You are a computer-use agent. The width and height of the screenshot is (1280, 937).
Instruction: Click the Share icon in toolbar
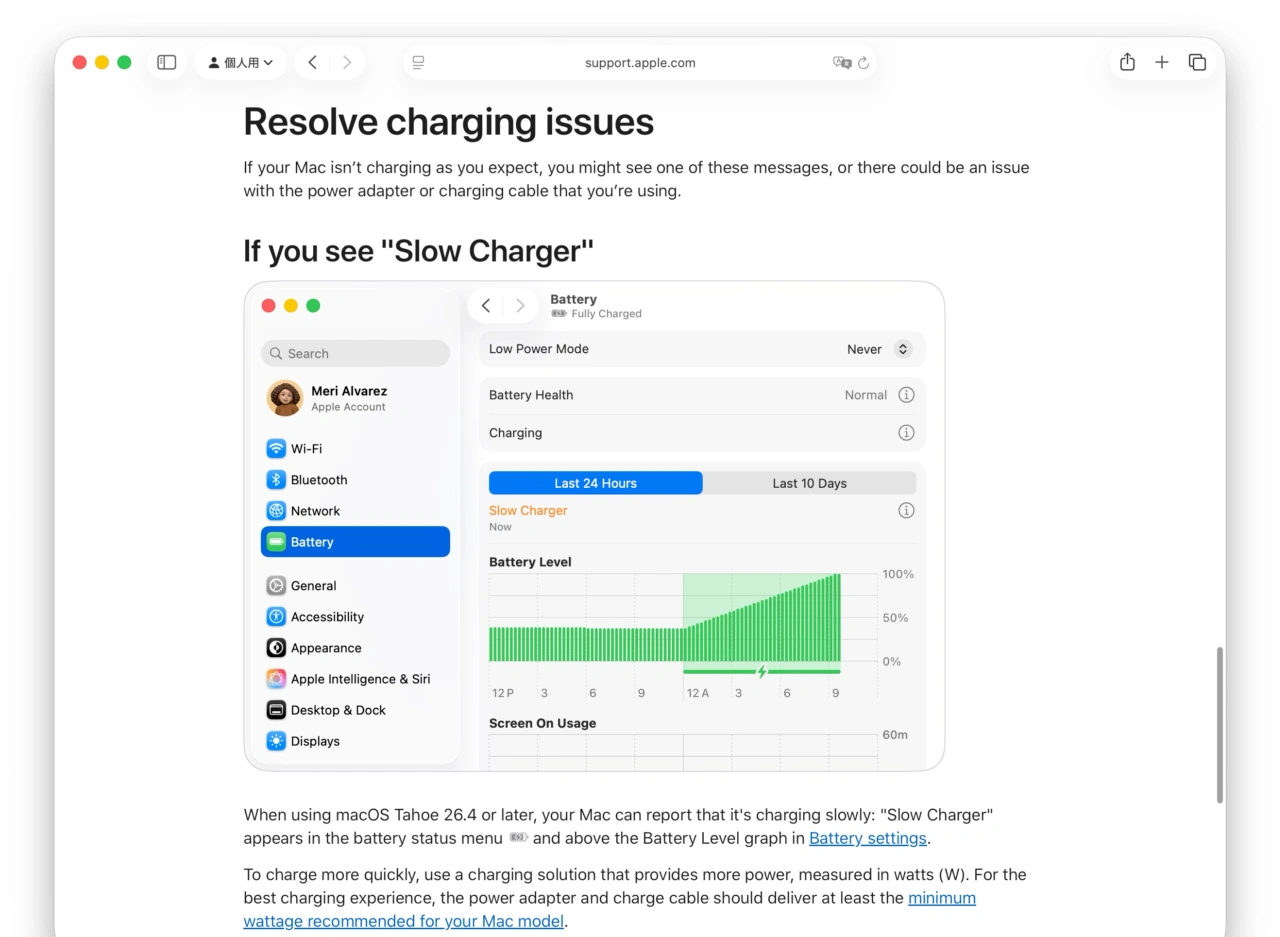click(1127, 62)
